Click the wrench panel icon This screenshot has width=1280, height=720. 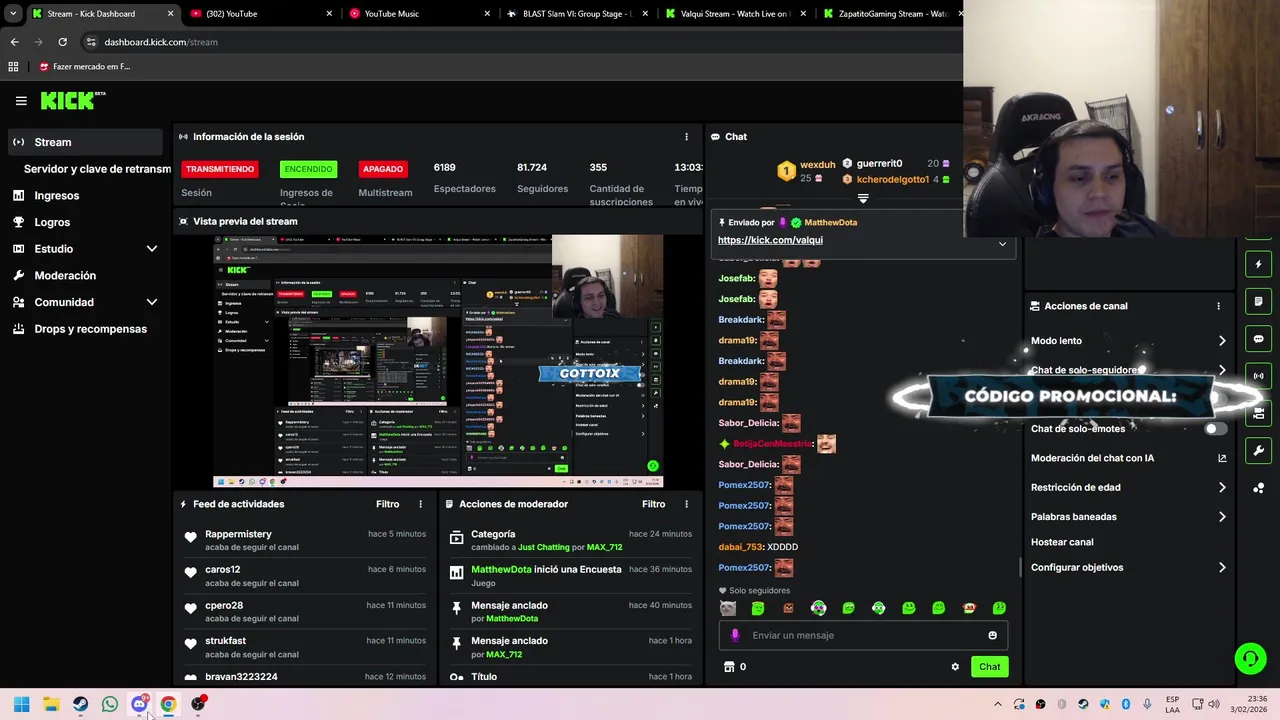[1258, 450]
